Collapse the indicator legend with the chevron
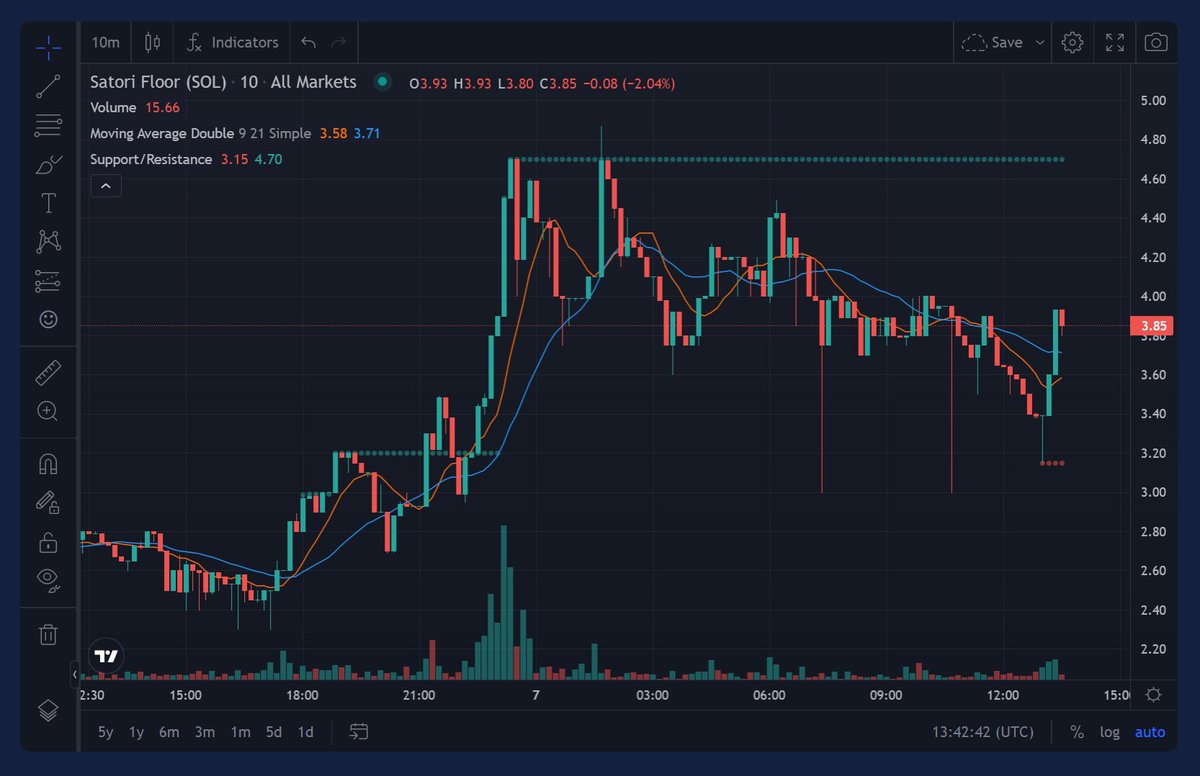1200x776 pixels. [106, 185]
